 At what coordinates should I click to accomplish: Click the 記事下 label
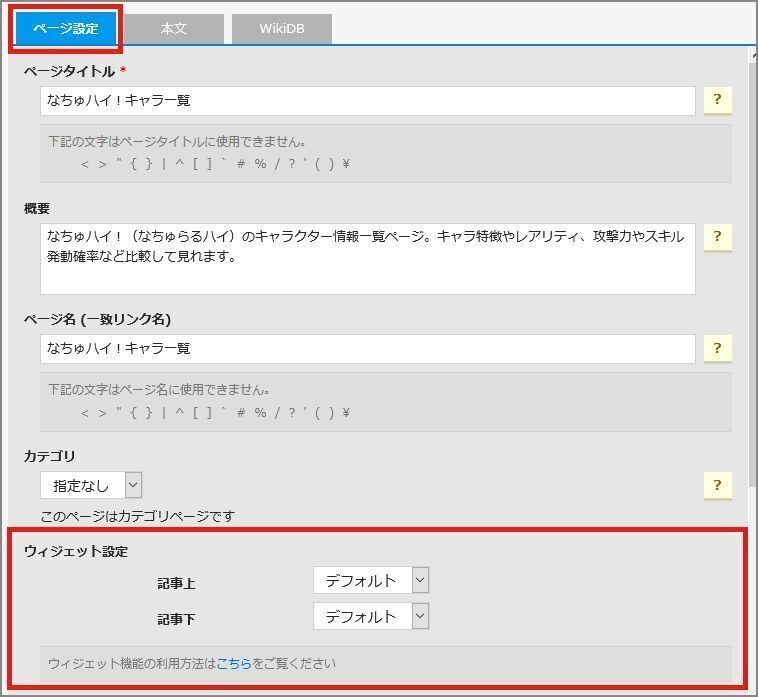pyautogui.click(x=176, y=619)
